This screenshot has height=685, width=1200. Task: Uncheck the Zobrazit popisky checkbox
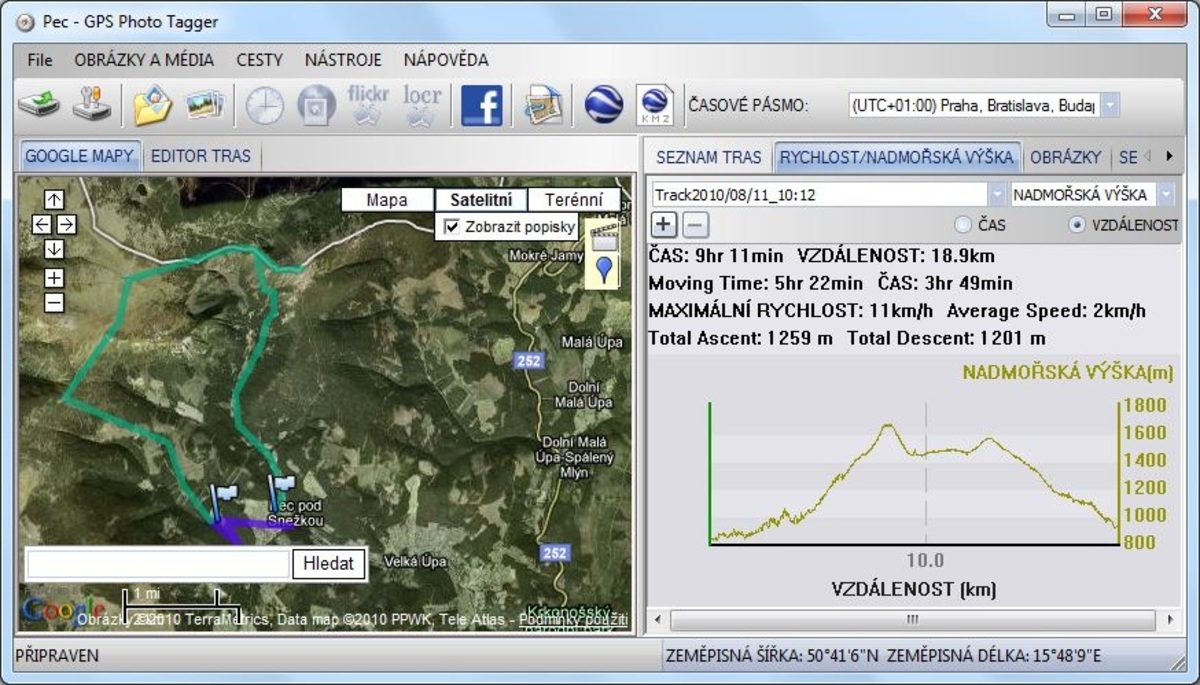(x=452, y=227)
